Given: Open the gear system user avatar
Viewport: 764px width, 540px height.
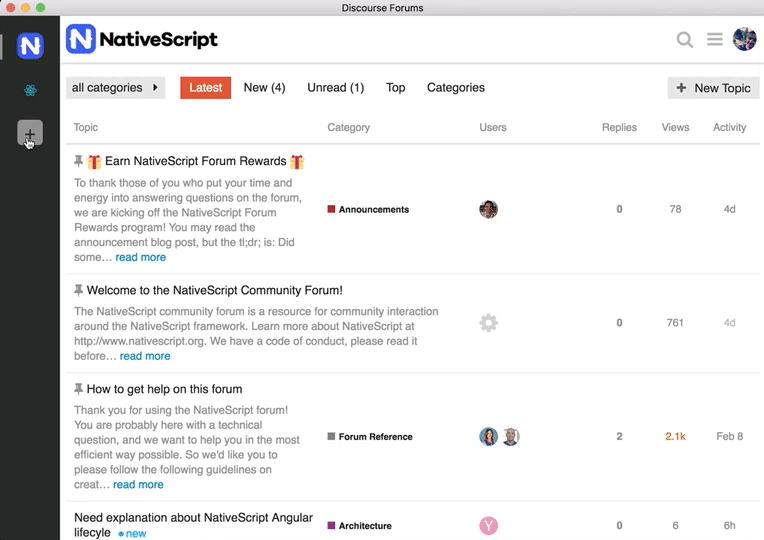Looking at the screenshot, I should [x=488, y=323].
